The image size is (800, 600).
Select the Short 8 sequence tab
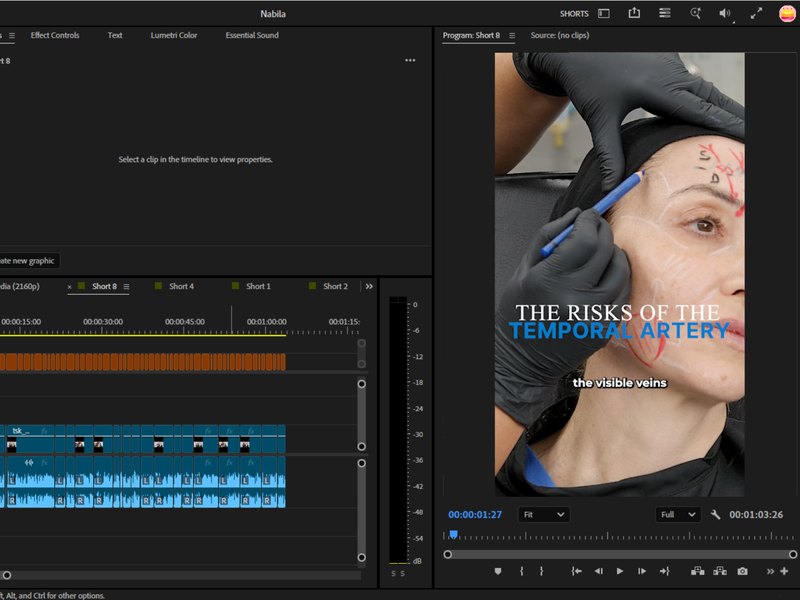[104, 286]
